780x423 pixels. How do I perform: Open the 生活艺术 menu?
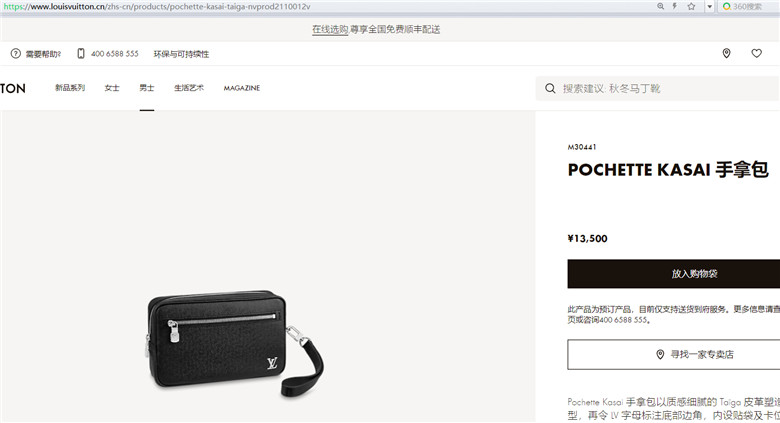tap(189, 88)
